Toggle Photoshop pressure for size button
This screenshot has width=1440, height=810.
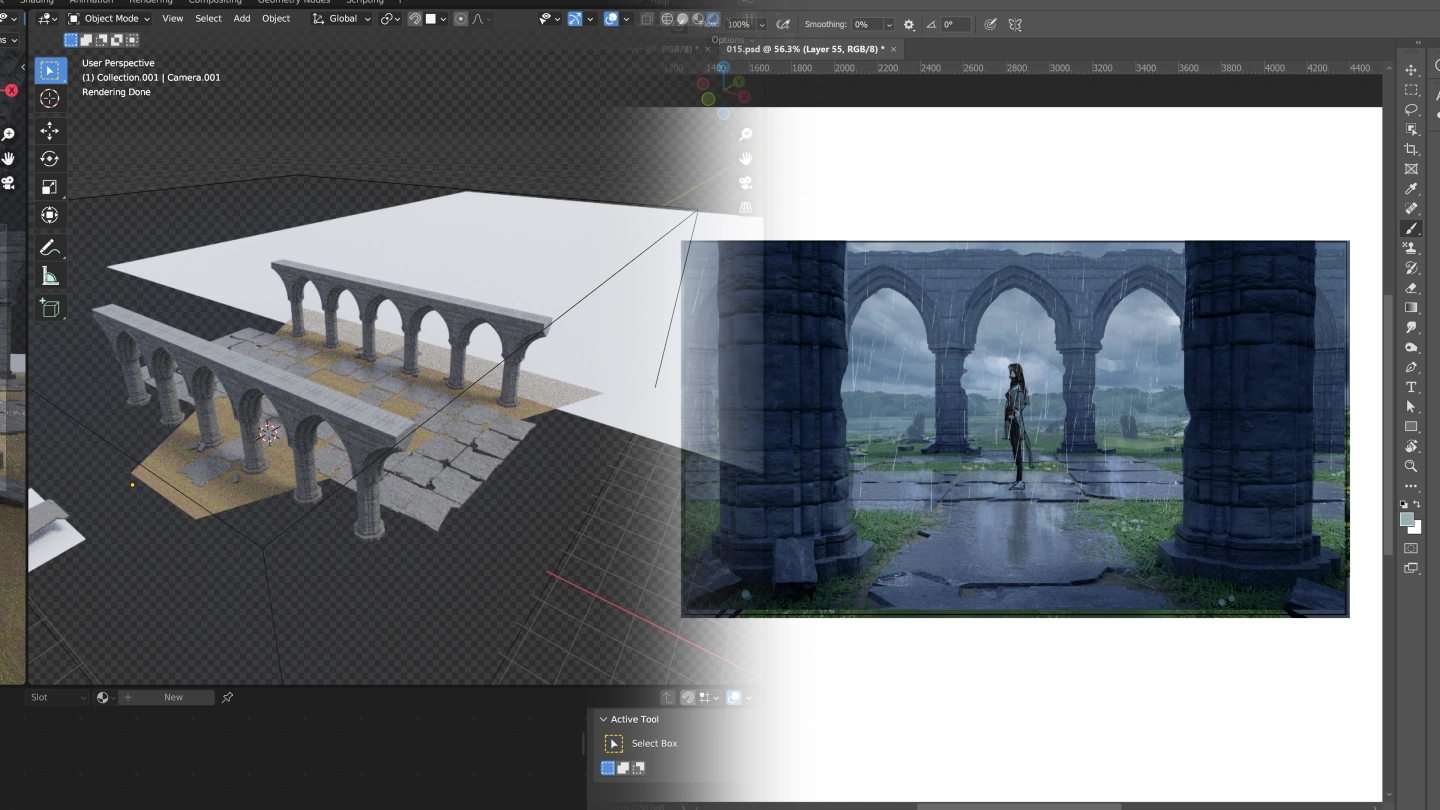(x=990, y=24)
